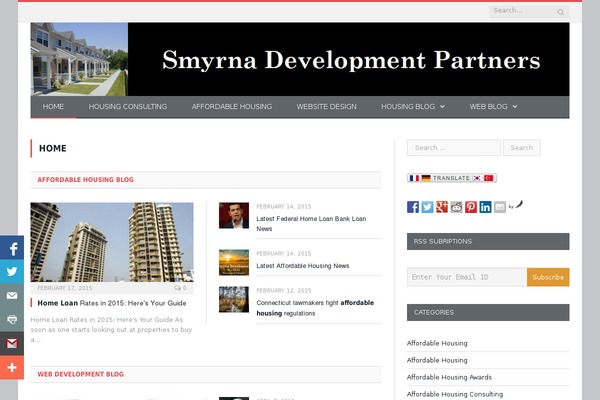Click the autumn trees thumbnail for Connecticut article
Image resolution: width=600 pixels, height=400 pixels.
[x=234, y=299]
